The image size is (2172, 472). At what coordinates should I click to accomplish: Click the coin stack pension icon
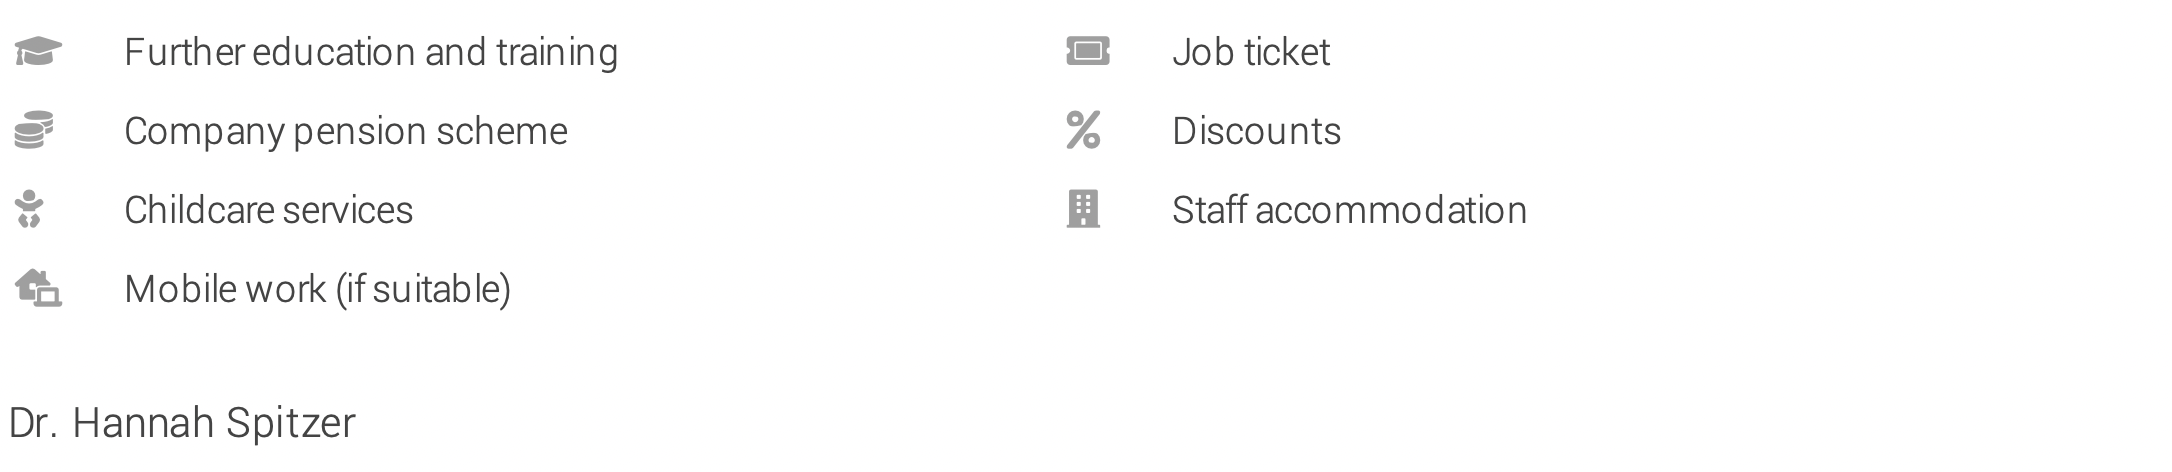34,131
